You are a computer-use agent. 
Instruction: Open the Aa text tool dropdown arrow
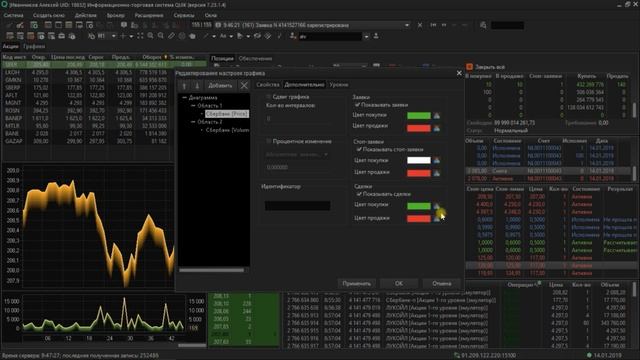231,36
